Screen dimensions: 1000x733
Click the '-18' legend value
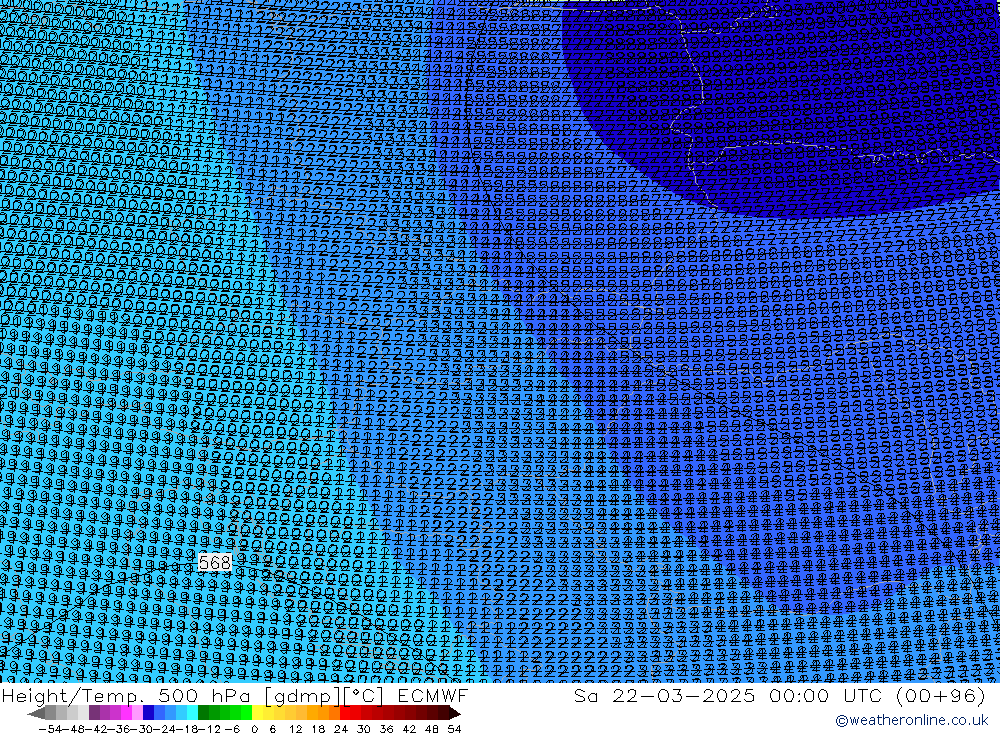(189, 728)
